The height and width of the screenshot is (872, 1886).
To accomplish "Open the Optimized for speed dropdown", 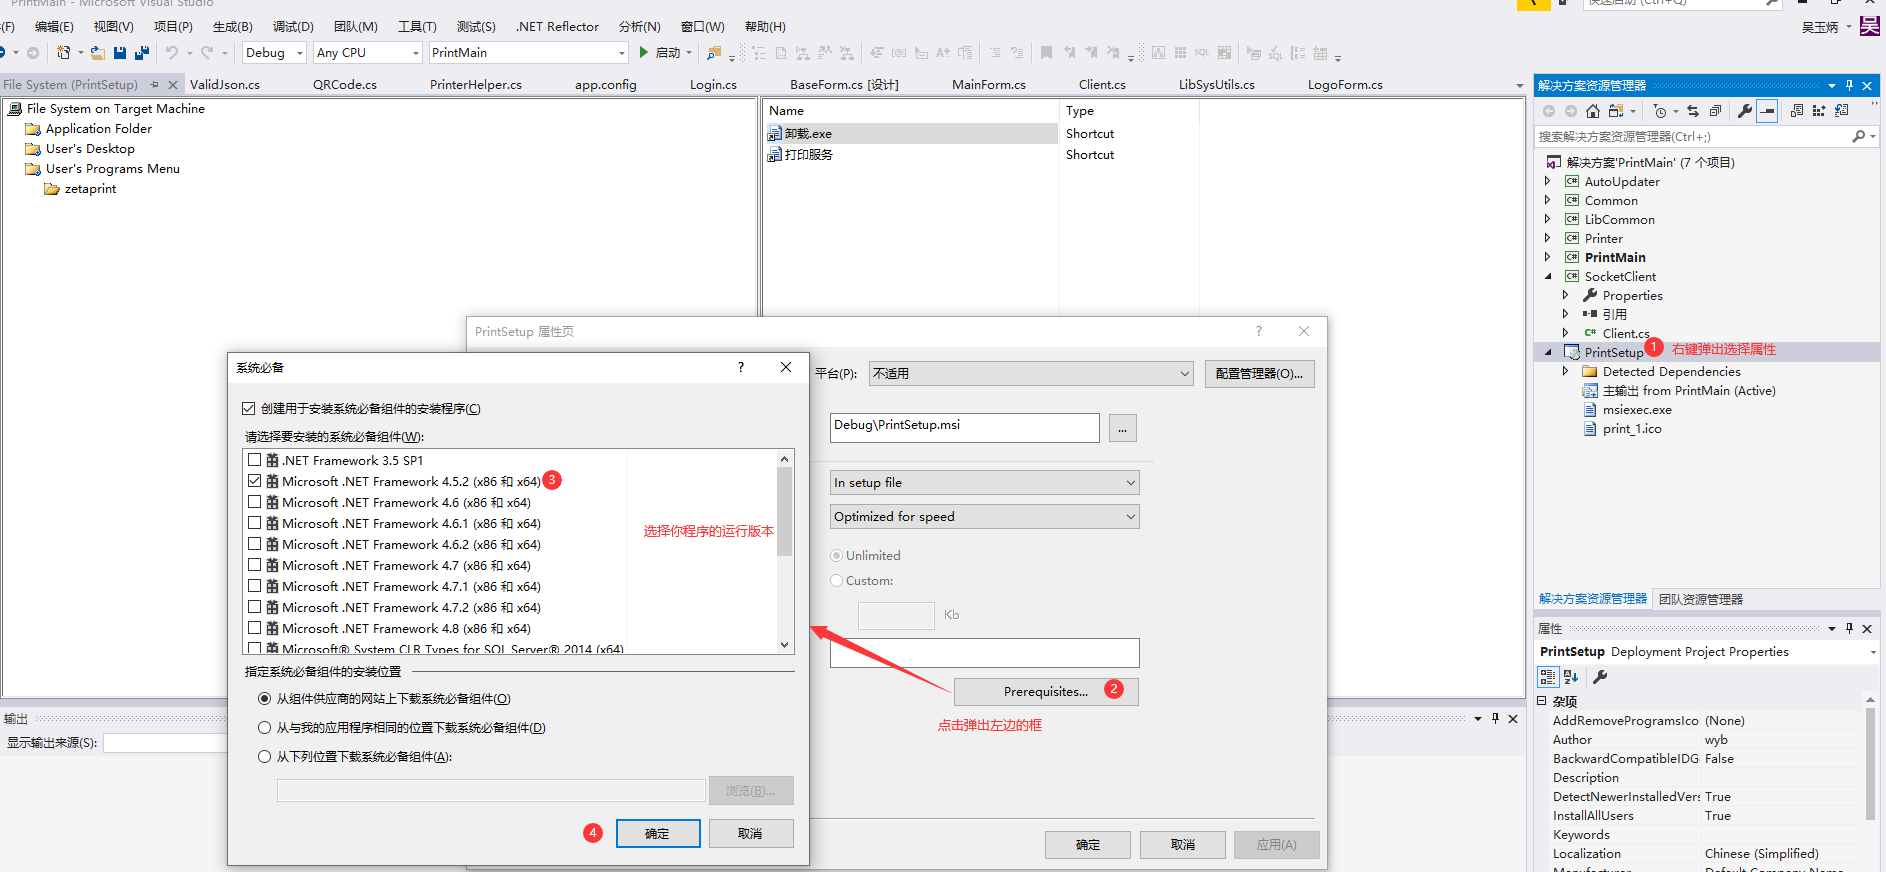I will 985,517.
